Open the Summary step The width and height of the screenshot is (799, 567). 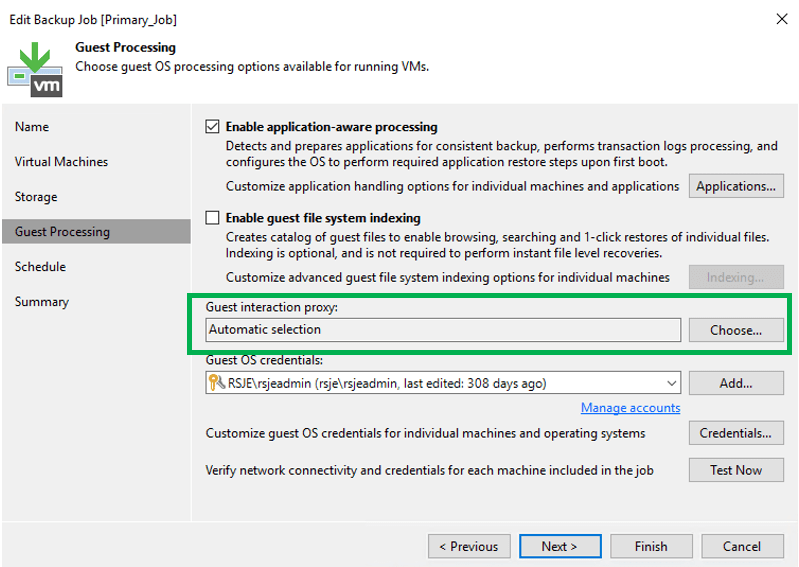tap(42, 302)
